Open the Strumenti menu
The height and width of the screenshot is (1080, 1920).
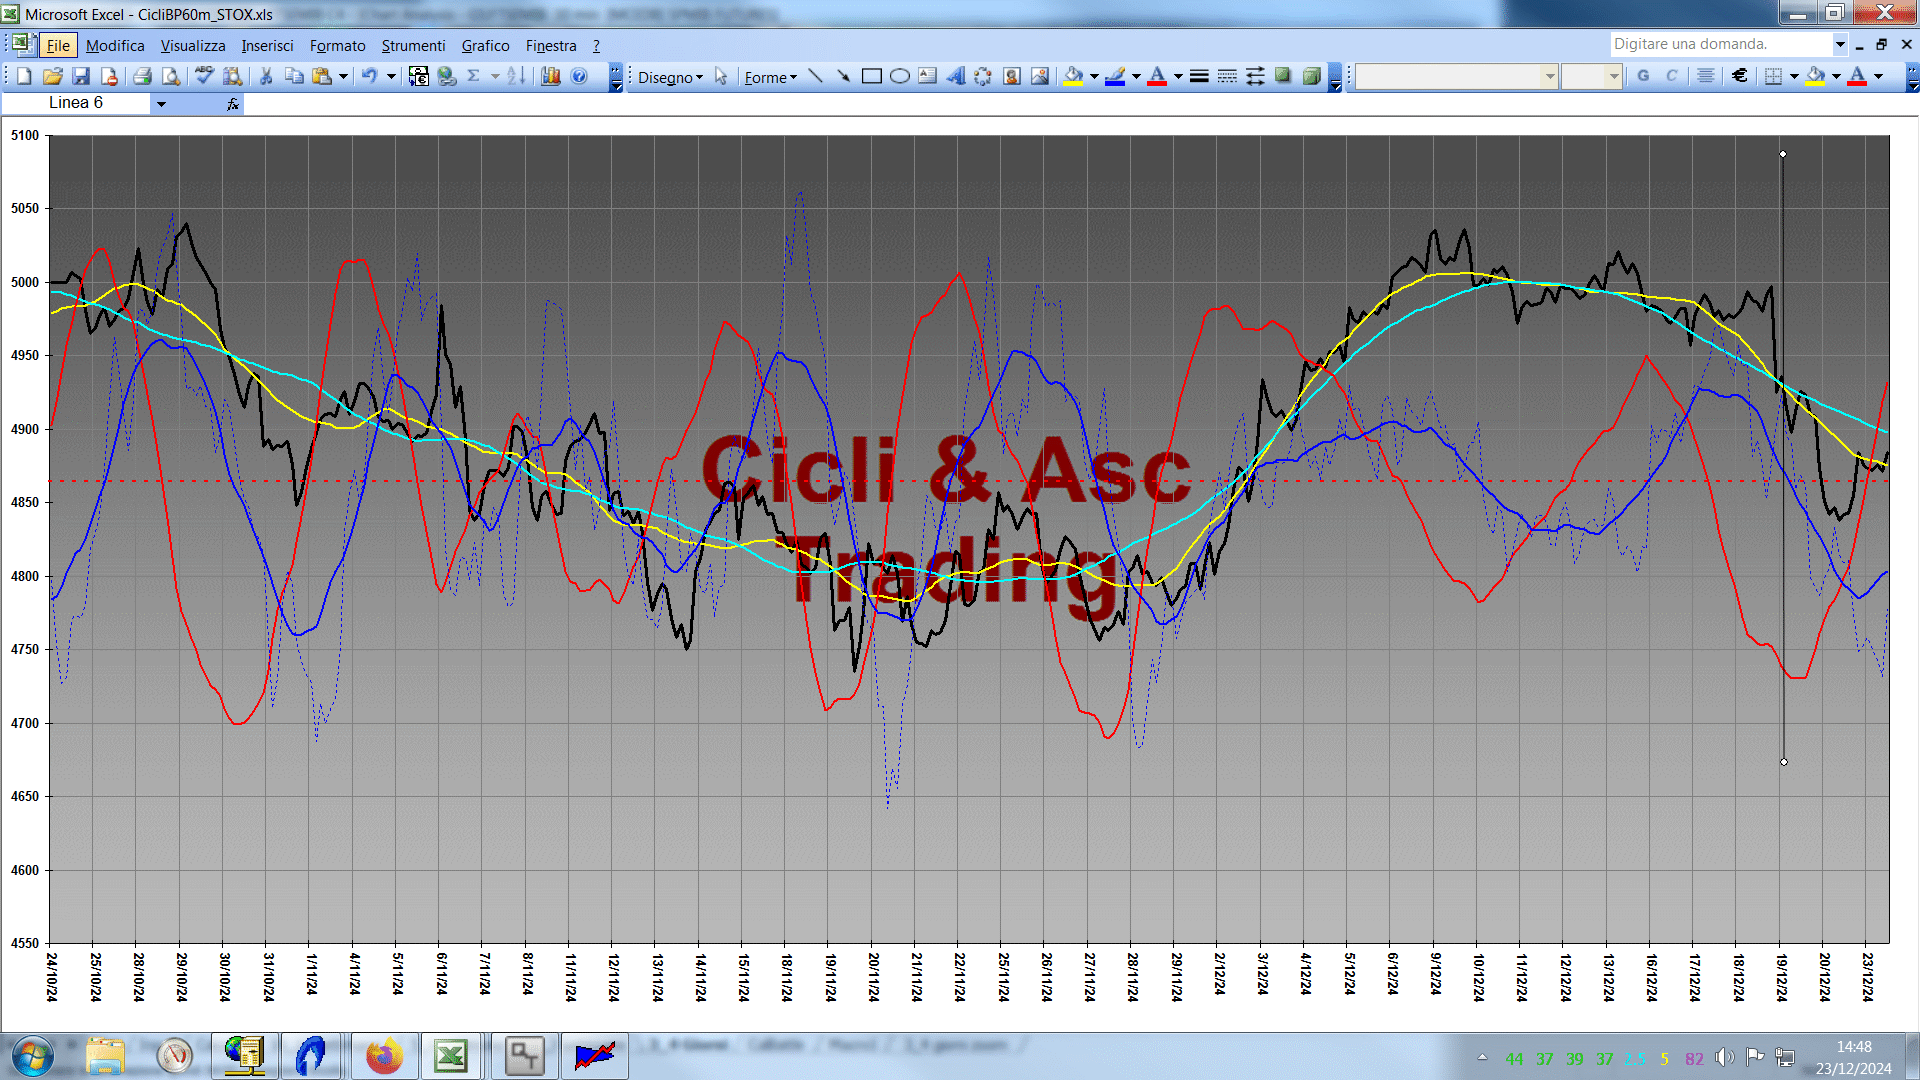pyautogui.click(x=413, y=46)
